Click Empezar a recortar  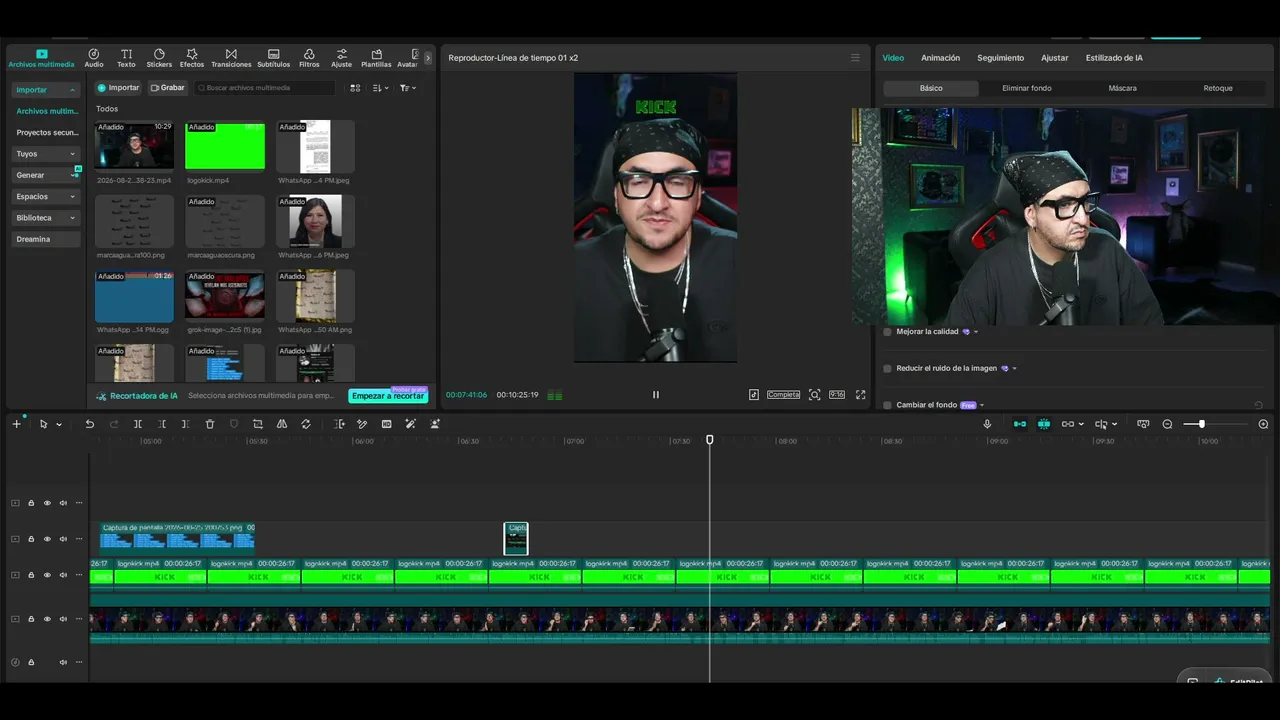388,396
